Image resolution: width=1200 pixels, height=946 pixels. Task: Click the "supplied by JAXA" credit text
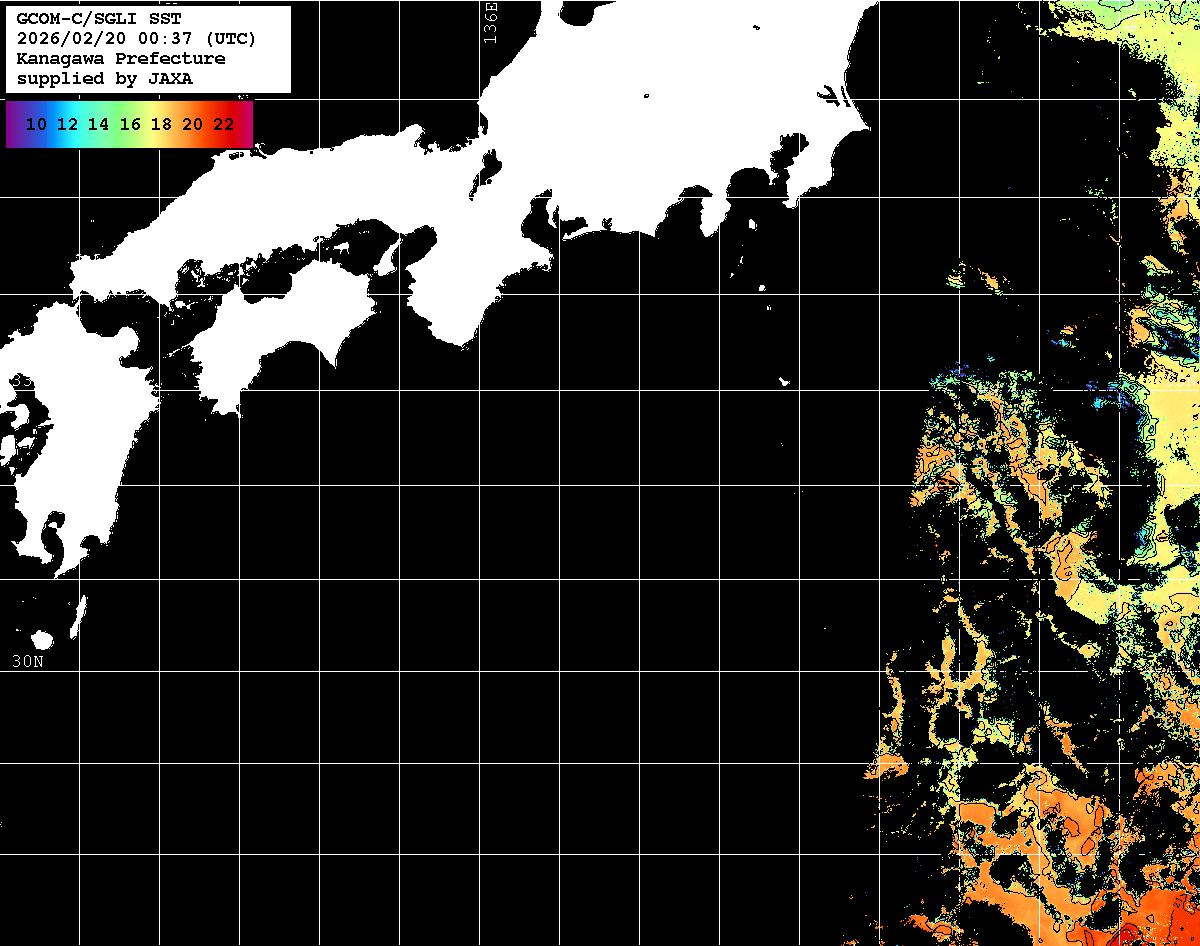[x=105, y=79]
